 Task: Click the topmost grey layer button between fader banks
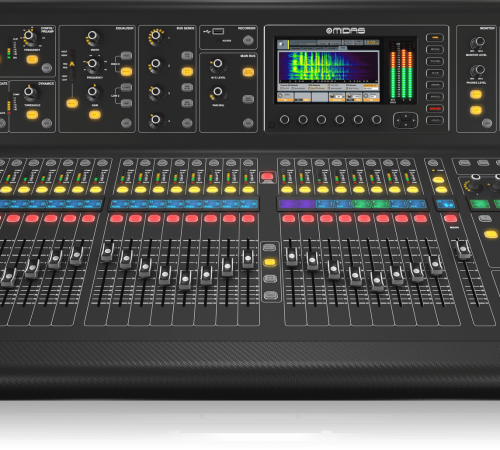click(x=269, y=247)
